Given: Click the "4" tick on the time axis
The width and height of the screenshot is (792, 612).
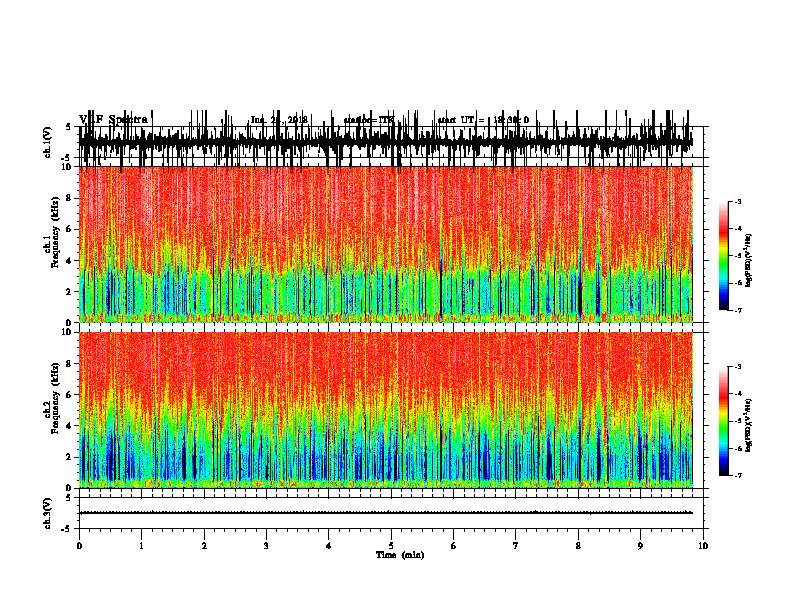Looking at the screenshot, I should pos(329,546).
